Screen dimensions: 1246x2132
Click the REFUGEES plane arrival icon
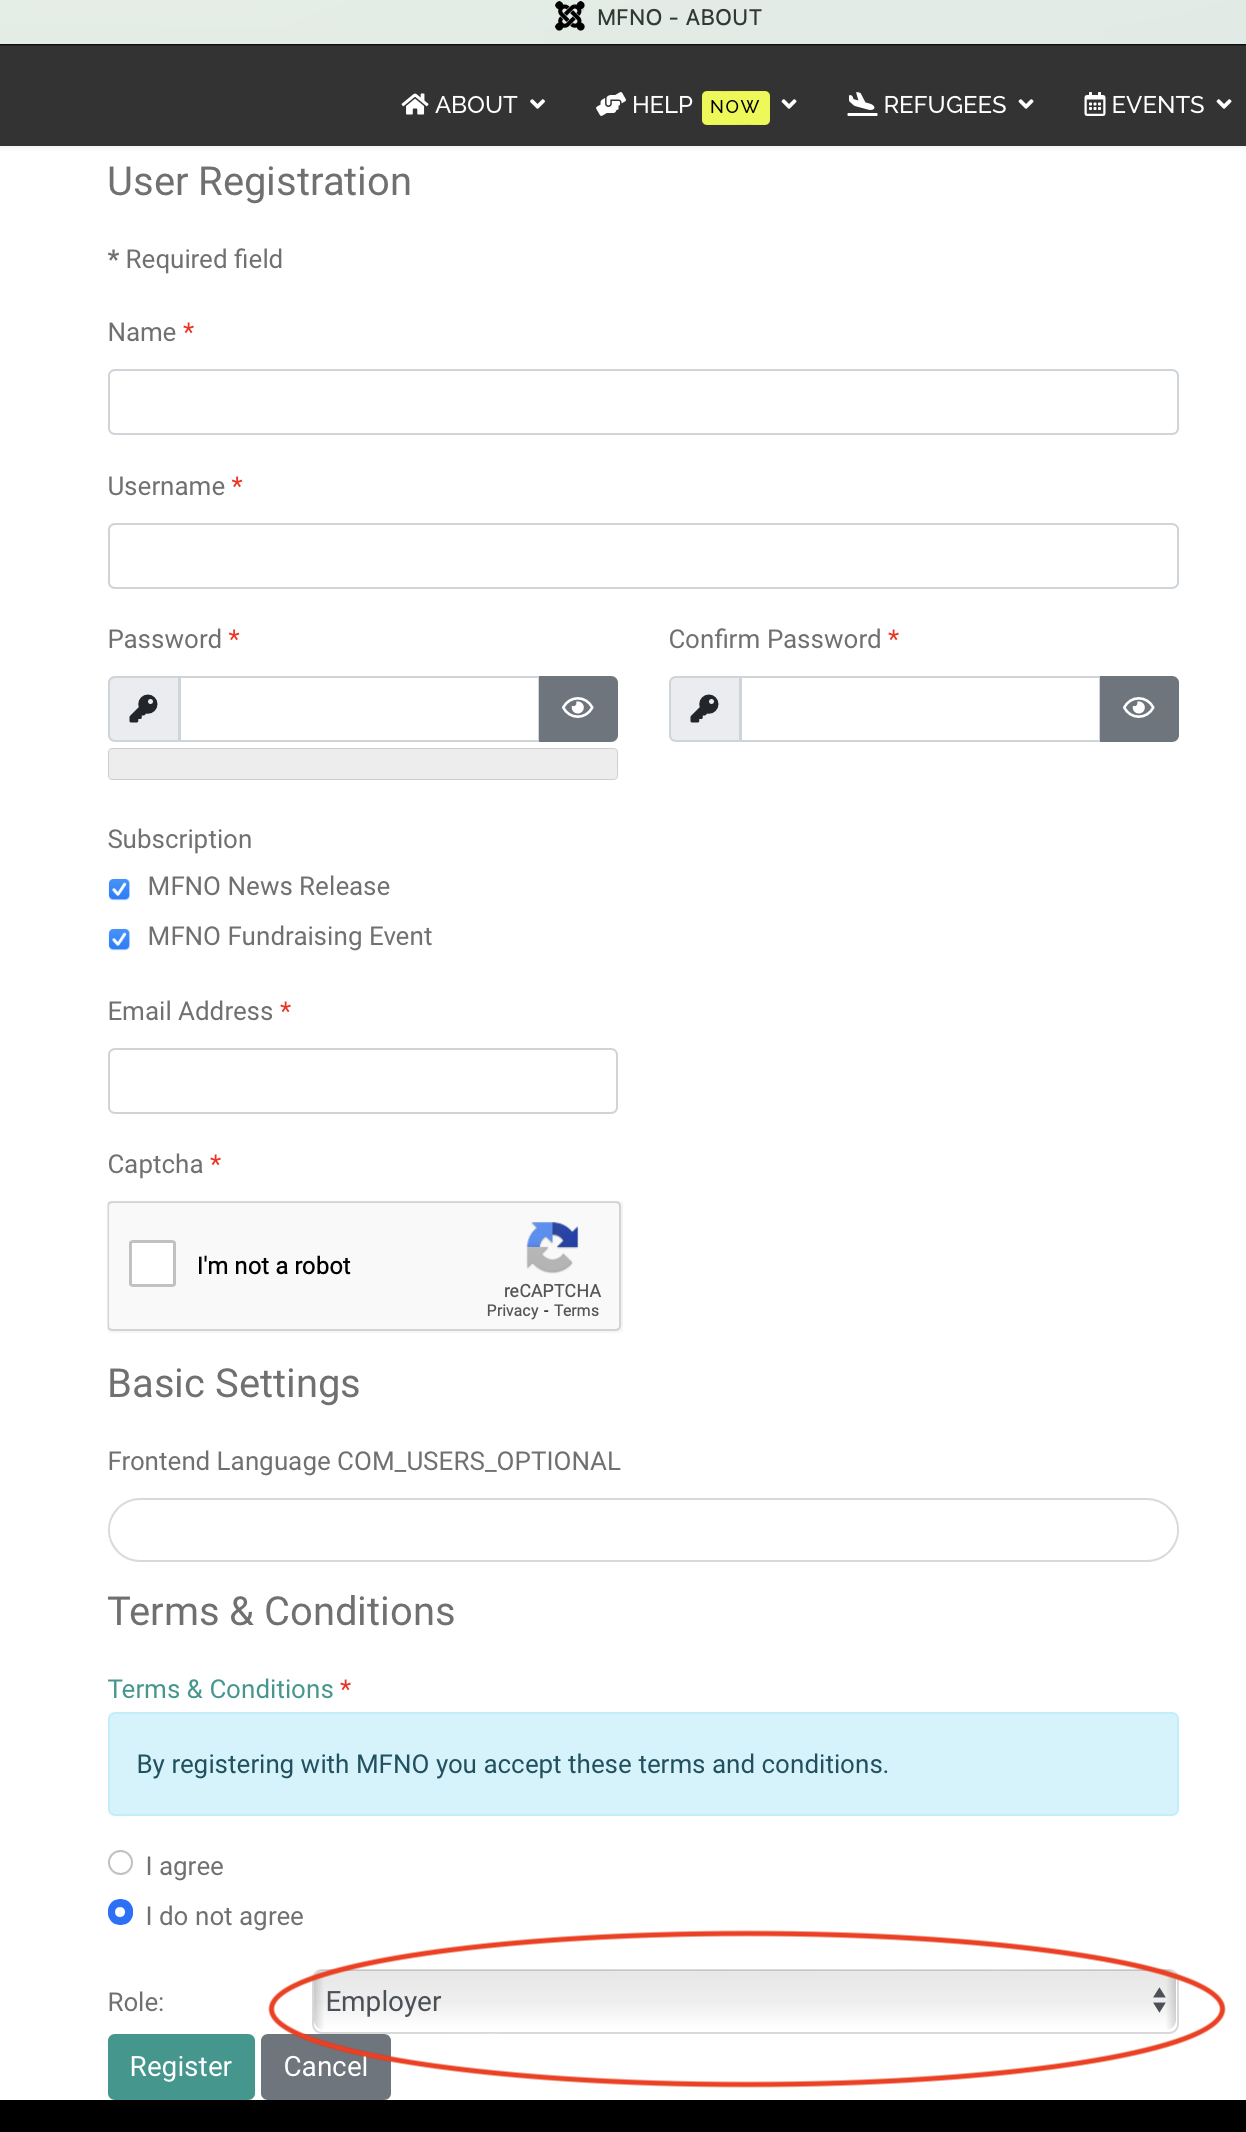[x=862, y=104]
